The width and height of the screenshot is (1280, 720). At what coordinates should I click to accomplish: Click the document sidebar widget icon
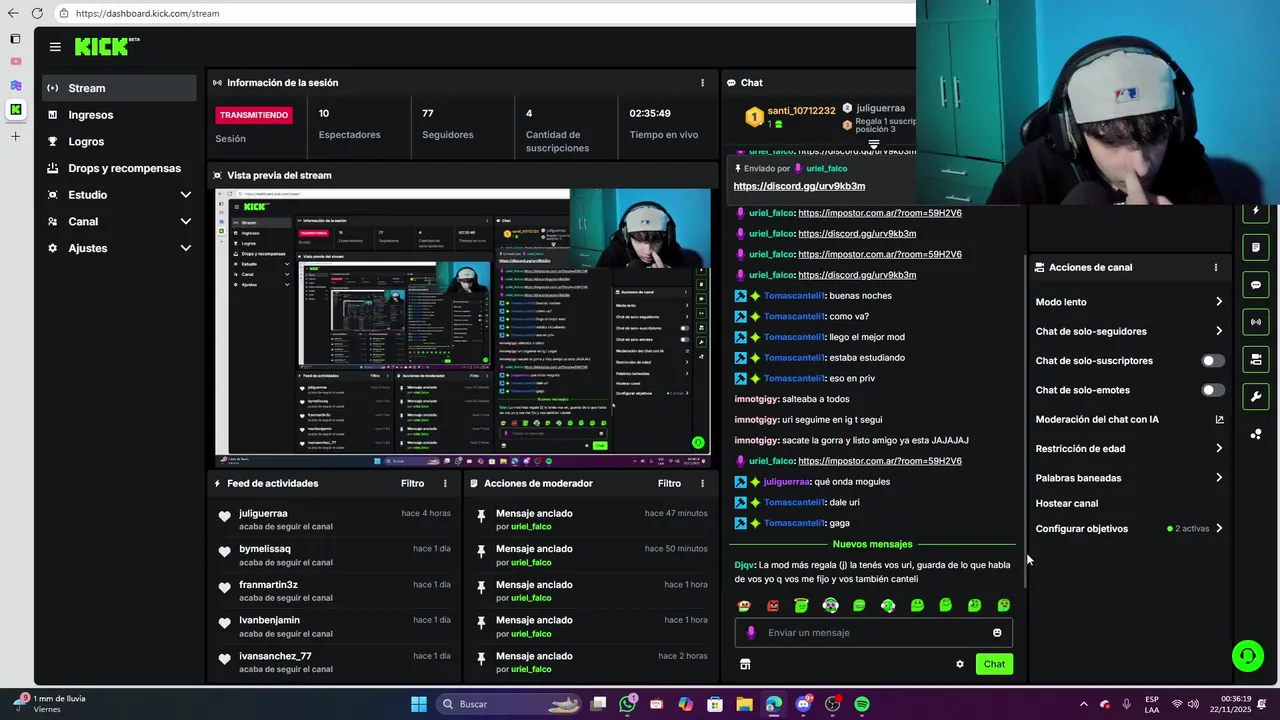coord(1256,247)
